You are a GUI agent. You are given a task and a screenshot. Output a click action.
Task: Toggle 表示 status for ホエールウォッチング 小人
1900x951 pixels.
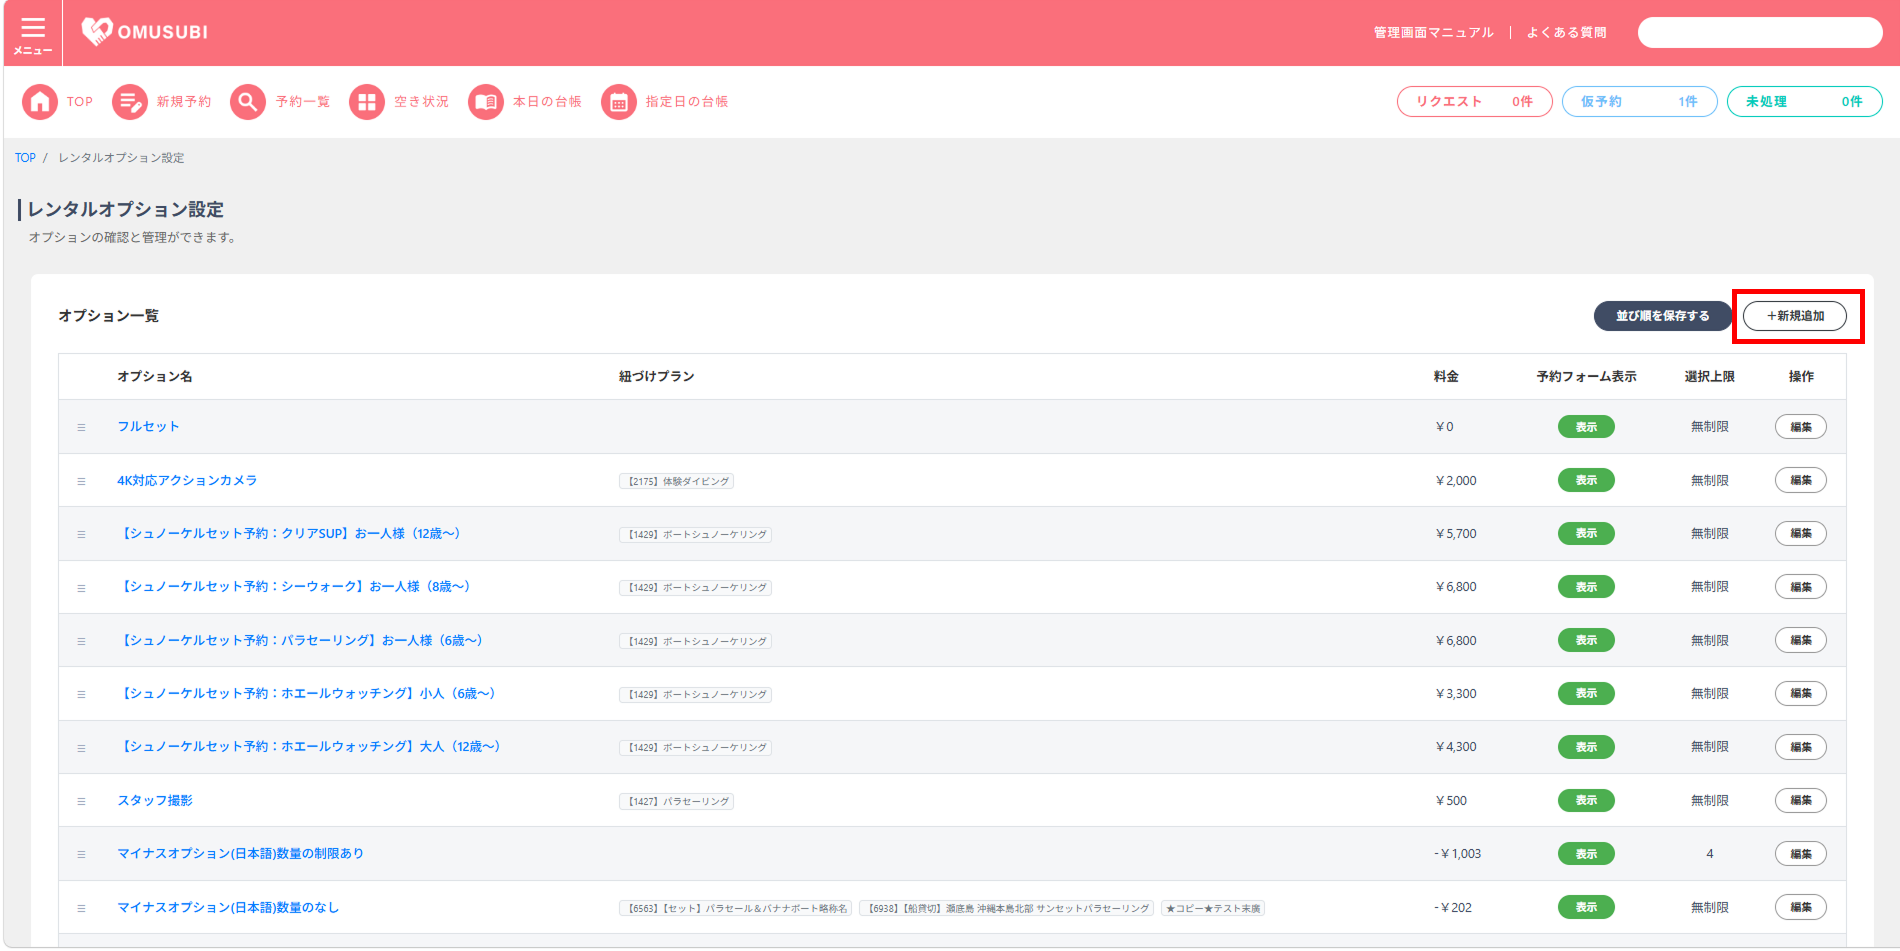coord(1586,693)
